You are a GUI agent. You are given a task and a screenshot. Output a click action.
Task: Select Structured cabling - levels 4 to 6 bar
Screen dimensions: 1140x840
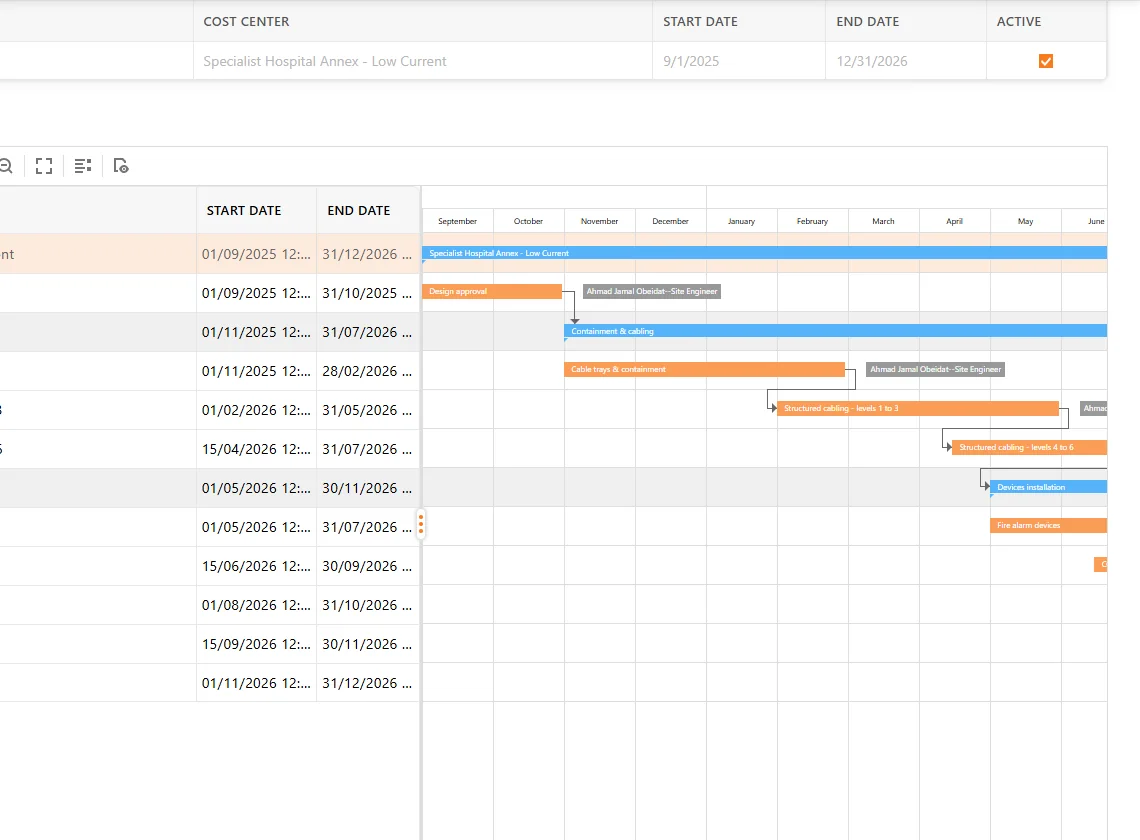(x=1029, y=447)
